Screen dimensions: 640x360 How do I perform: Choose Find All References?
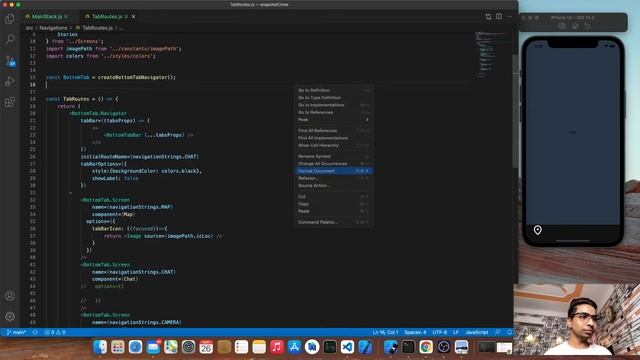[x=333, y=131]
